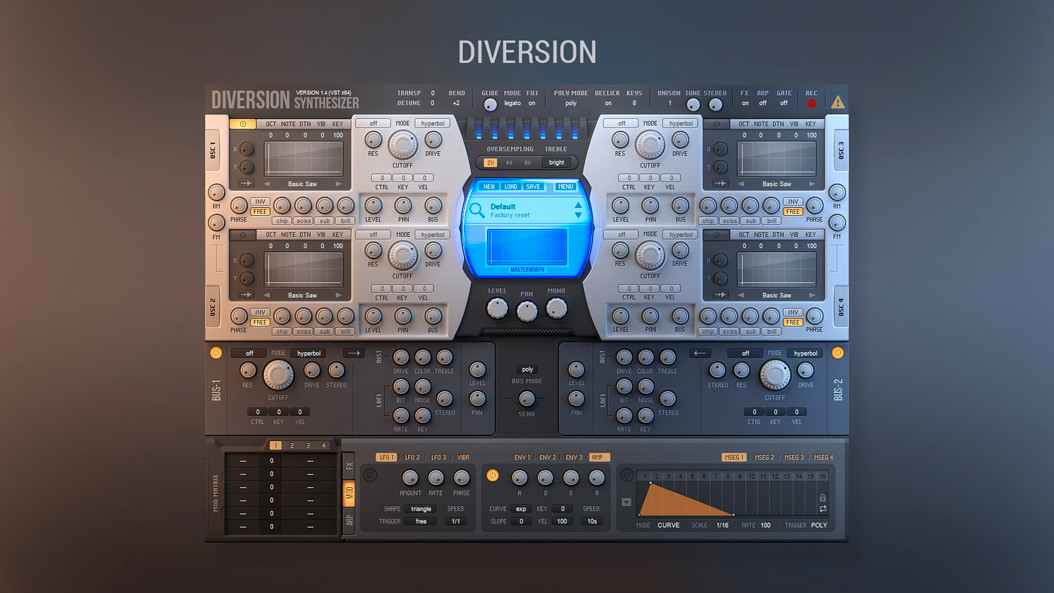The width and height of the screenshot is (1054, 593).
Task: Click the OSC 3 routing arrow icon
Action: point(721,184)
